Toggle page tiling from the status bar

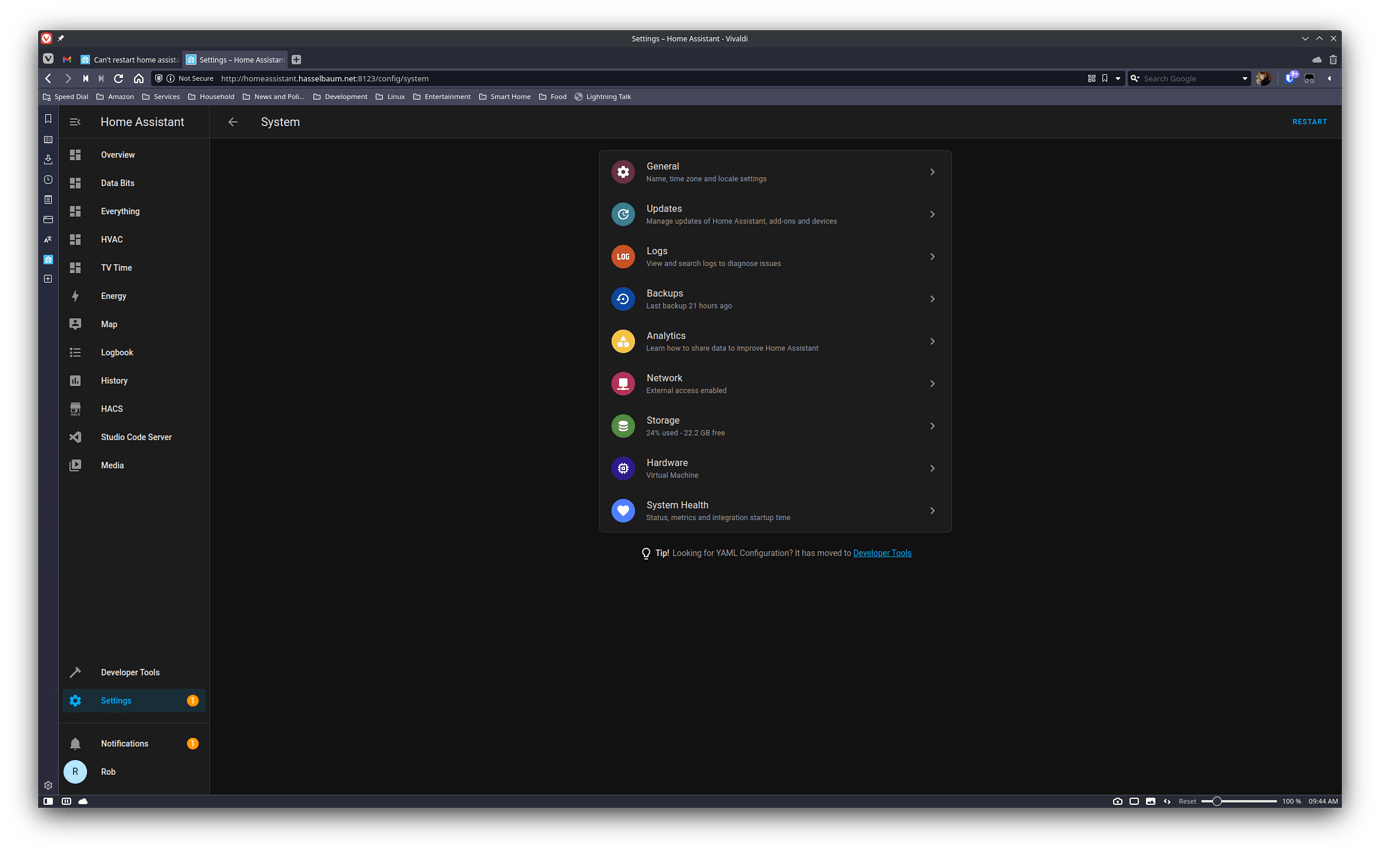pyautogui.click(x=1133, y=801)
